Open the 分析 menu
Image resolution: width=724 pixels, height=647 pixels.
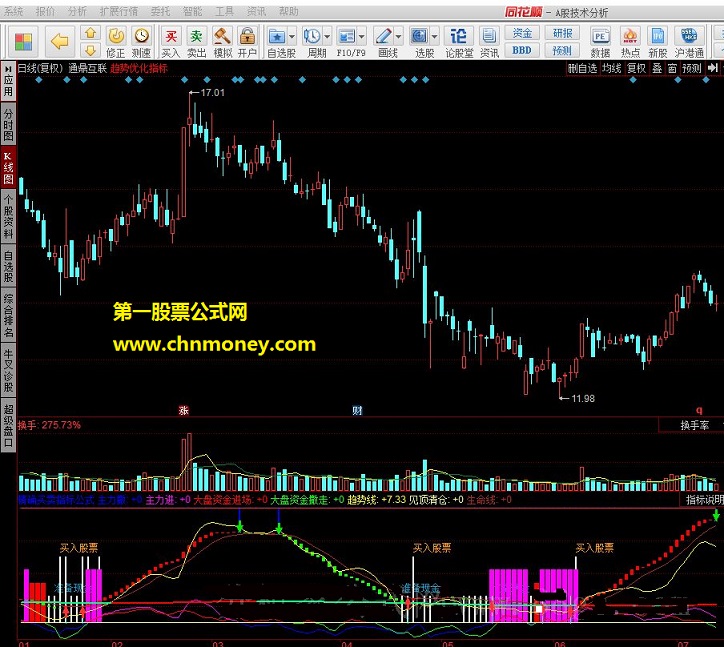pyautogui.click(x=77, y=11)
